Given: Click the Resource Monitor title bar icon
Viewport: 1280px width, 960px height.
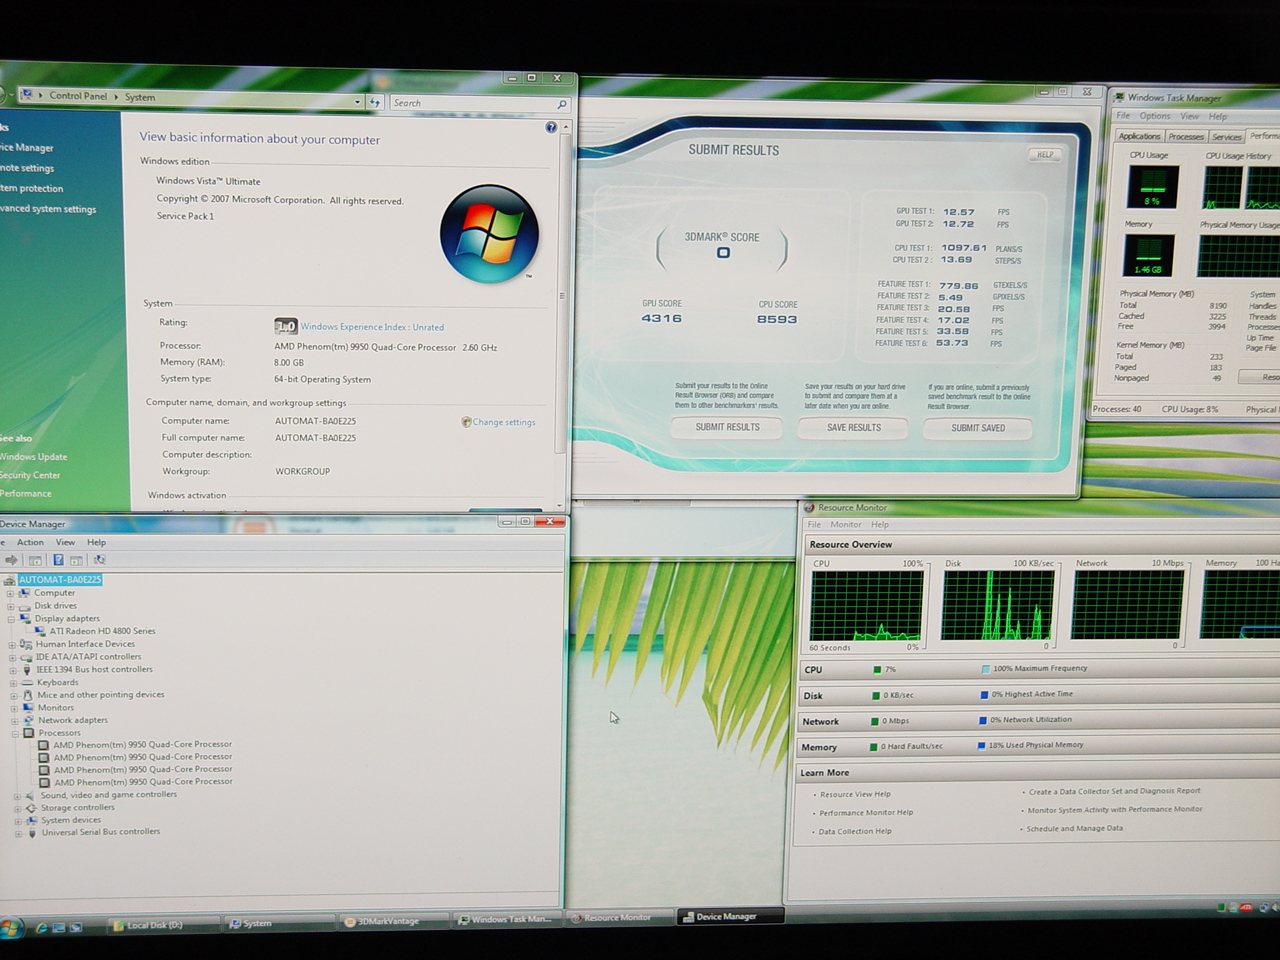Looking at the screenshot, I should coord(809,508).
